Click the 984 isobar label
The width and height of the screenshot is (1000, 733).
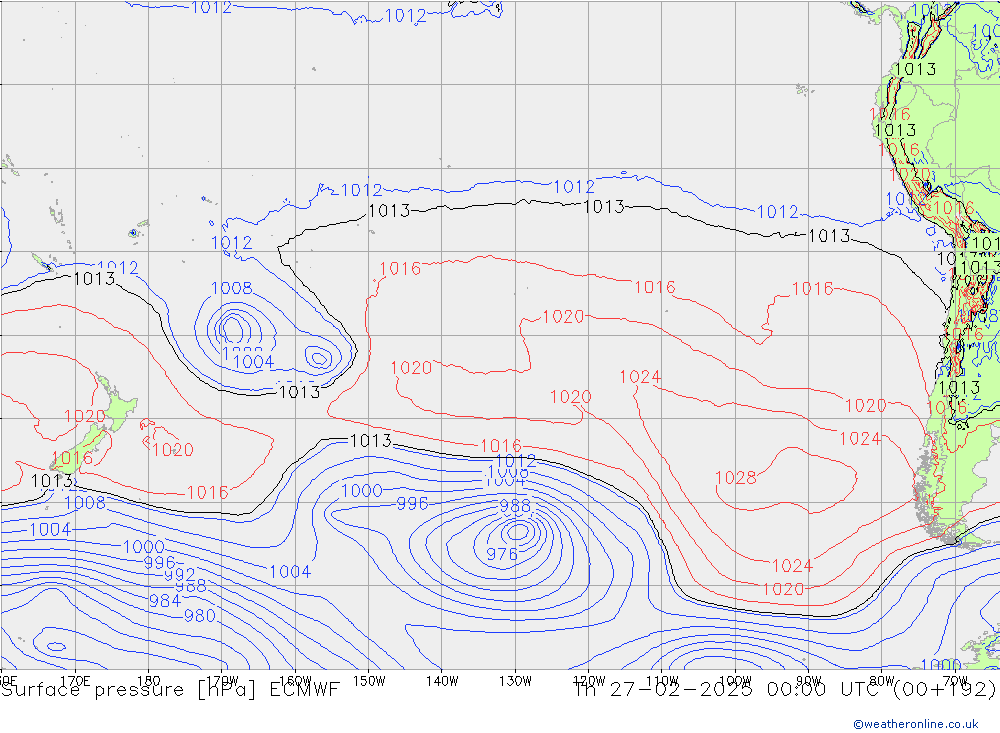[x=165, y=600]
